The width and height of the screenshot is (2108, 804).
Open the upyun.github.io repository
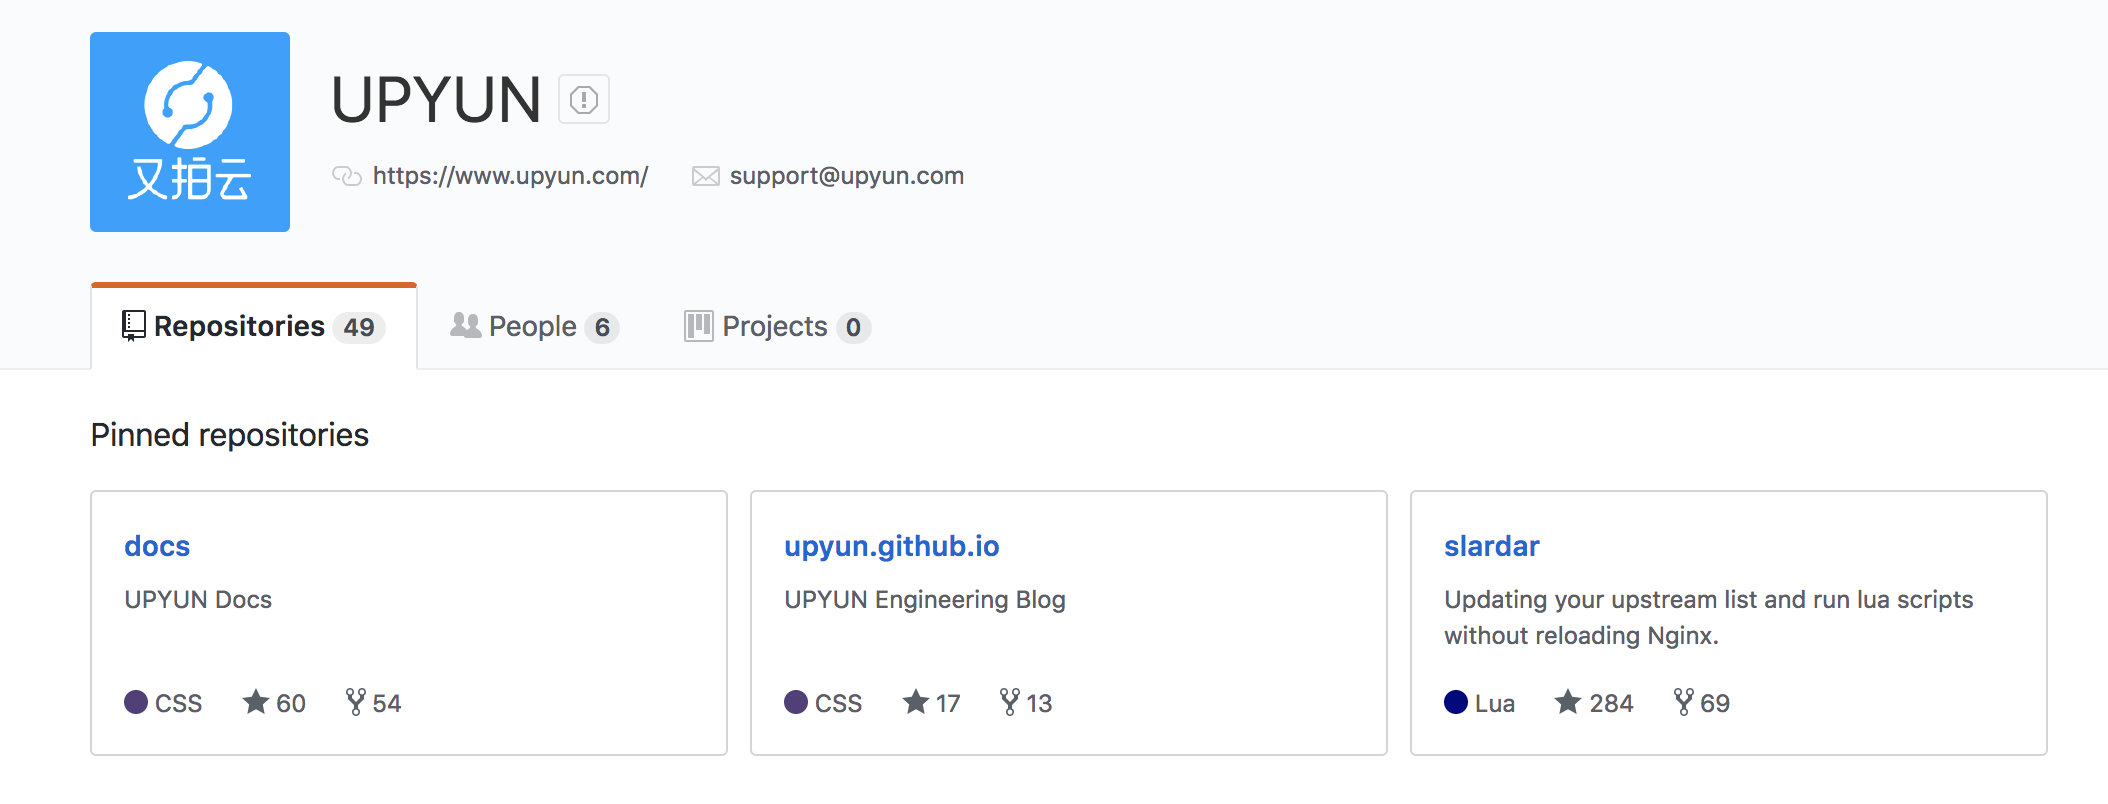click(891, 546)
